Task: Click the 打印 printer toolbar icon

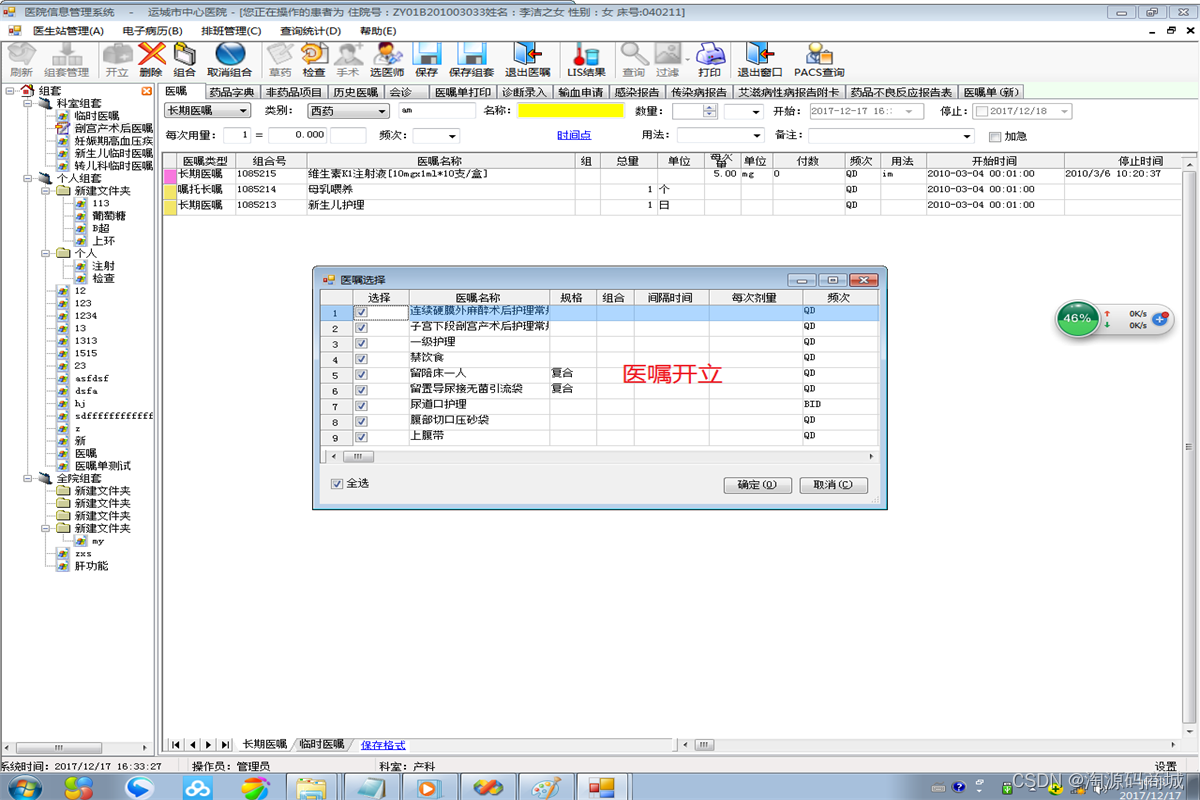Action: pos(709,59)
